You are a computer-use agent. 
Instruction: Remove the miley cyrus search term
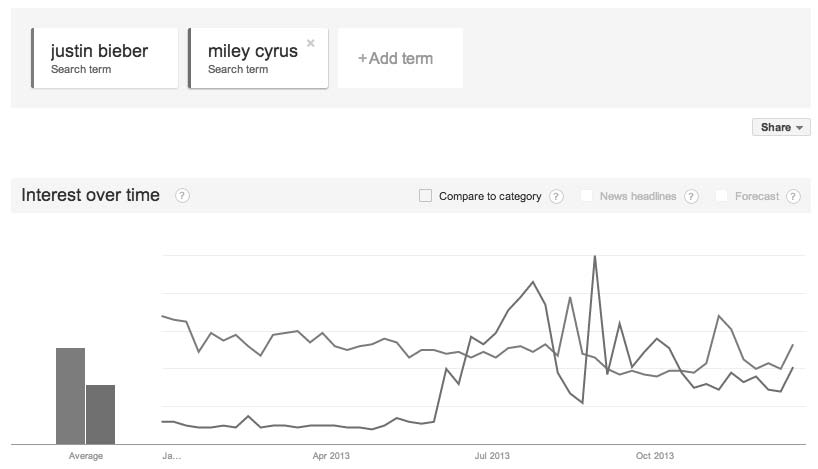[310, 43]
